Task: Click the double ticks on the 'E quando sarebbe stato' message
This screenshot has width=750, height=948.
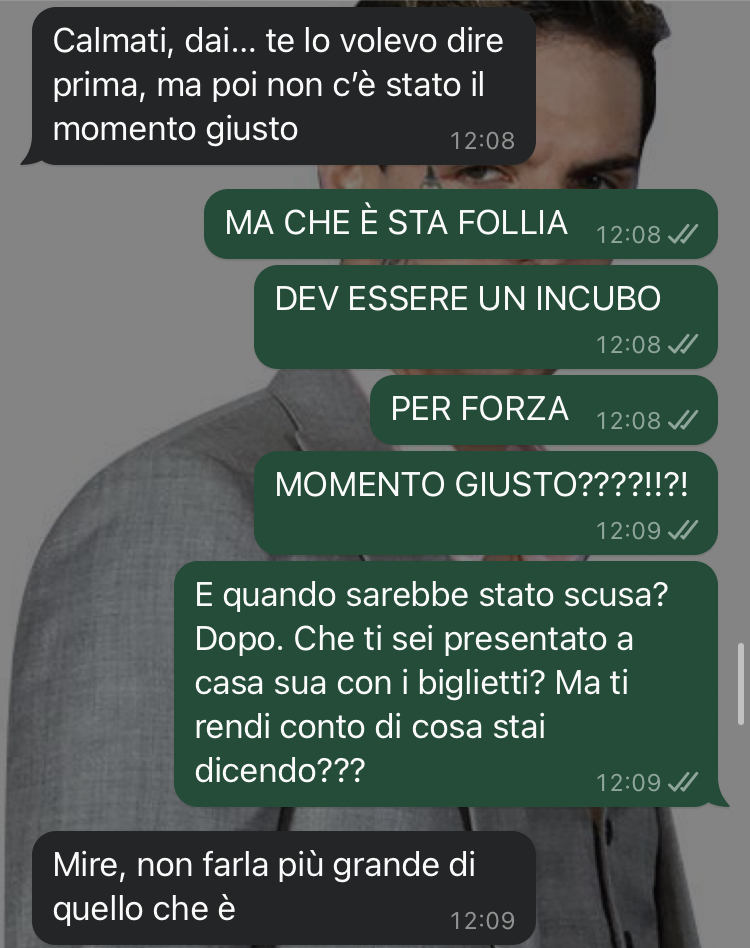Action: point(683,782)
